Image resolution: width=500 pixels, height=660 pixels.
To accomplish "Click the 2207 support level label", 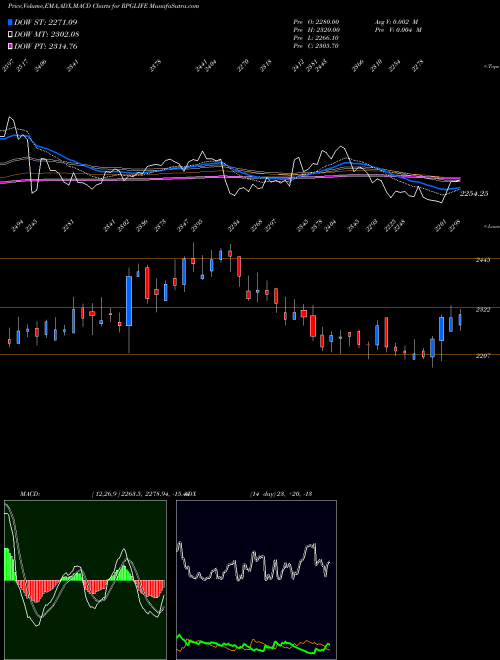I will point(483,356).
